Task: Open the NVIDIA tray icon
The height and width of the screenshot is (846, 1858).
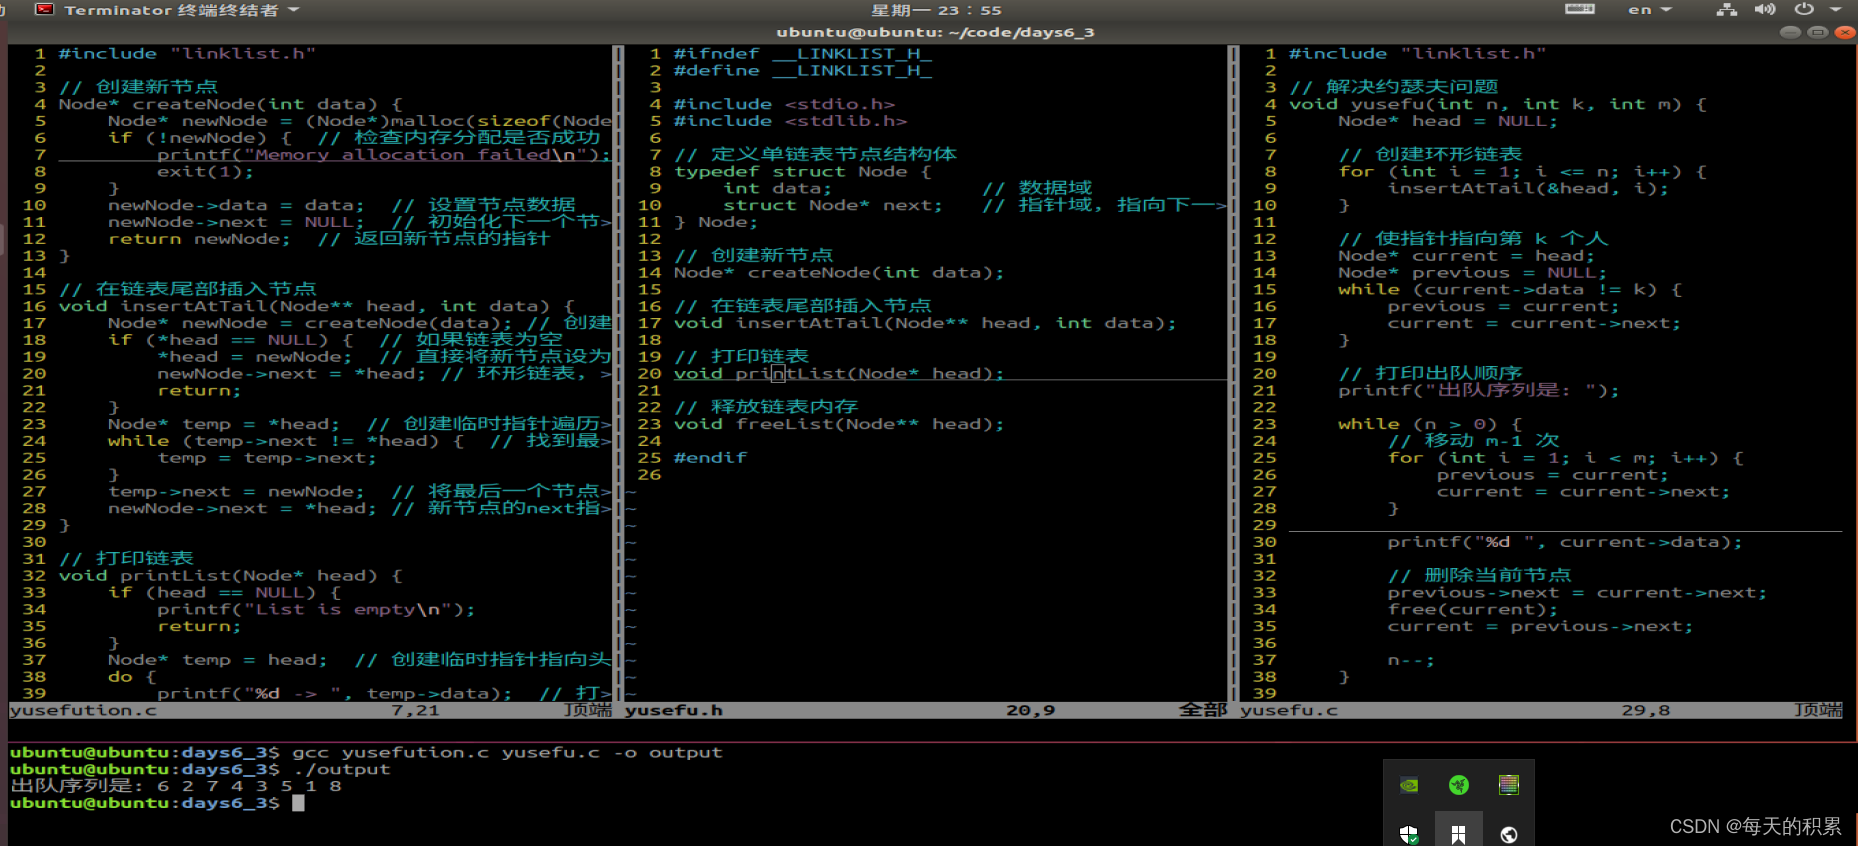Action: coord(1409,785)
